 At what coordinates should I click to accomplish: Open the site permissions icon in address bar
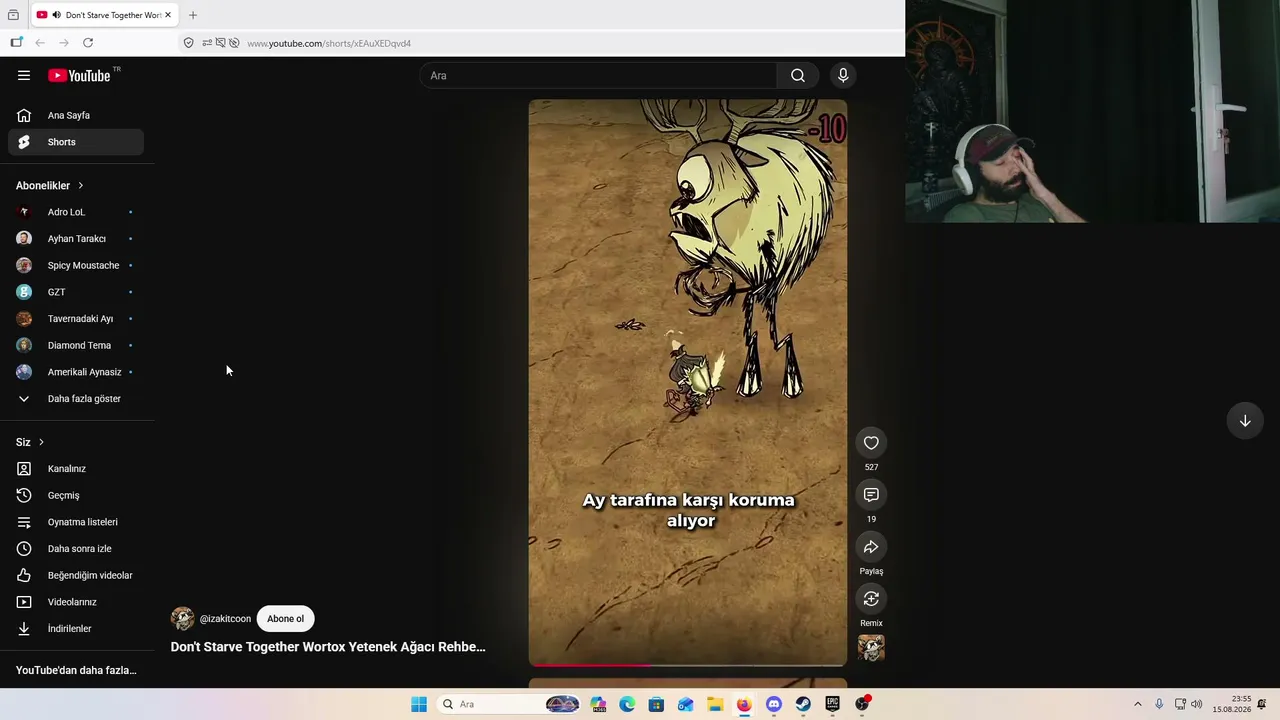(x=207, y=43)
